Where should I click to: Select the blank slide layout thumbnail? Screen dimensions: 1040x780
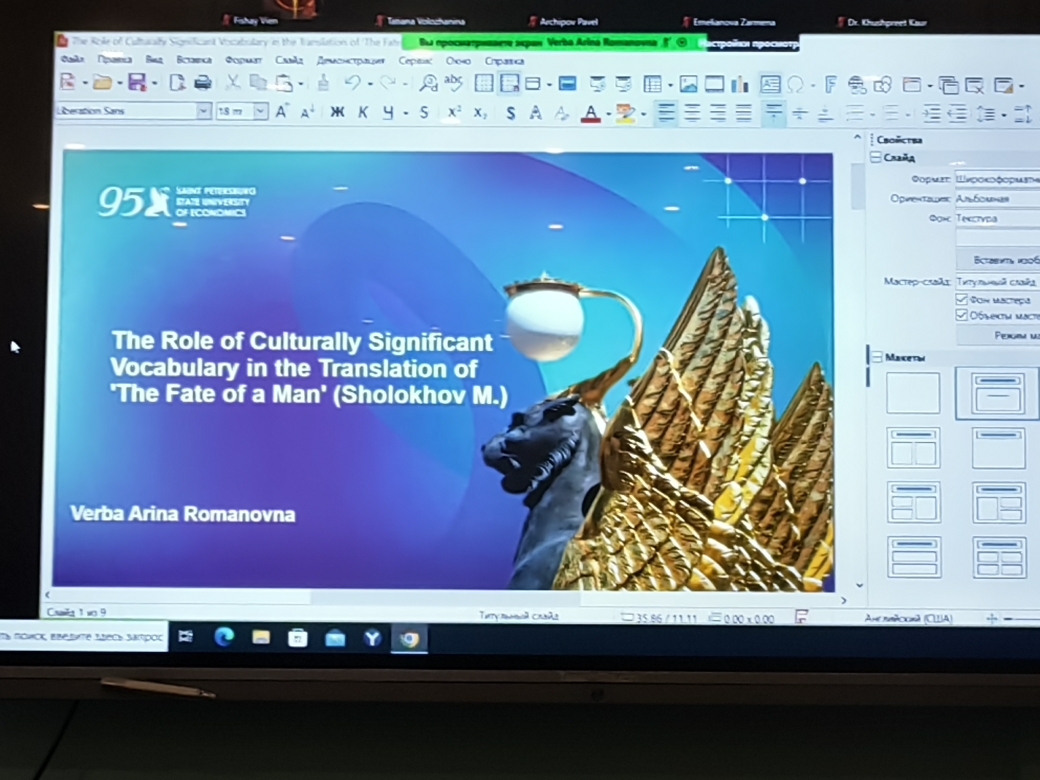[913, 393]
